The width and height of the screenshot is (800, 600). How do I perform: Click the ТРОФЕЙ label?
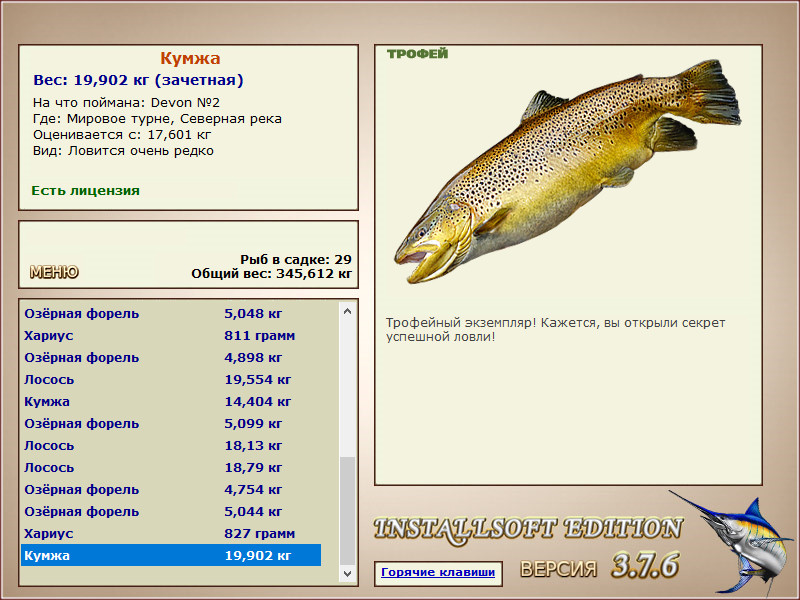pyautogui.click(x=417, y=54)
